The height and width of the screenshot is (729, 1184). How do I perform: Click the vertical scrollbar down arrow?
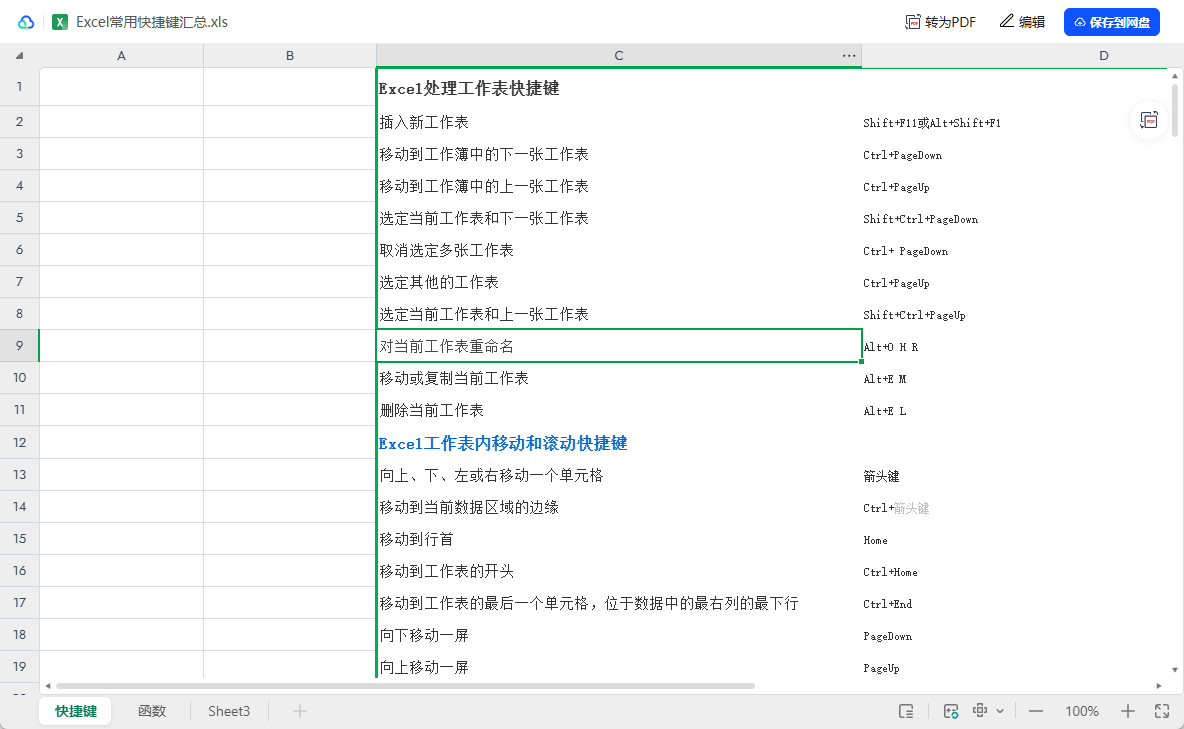1174,669
